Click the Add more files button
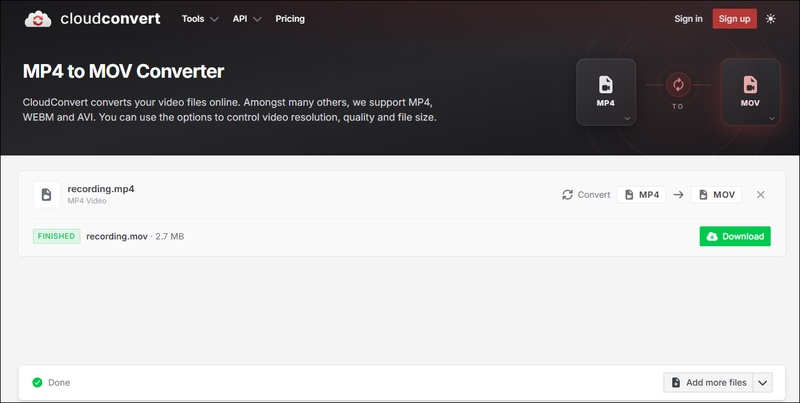 708,383
